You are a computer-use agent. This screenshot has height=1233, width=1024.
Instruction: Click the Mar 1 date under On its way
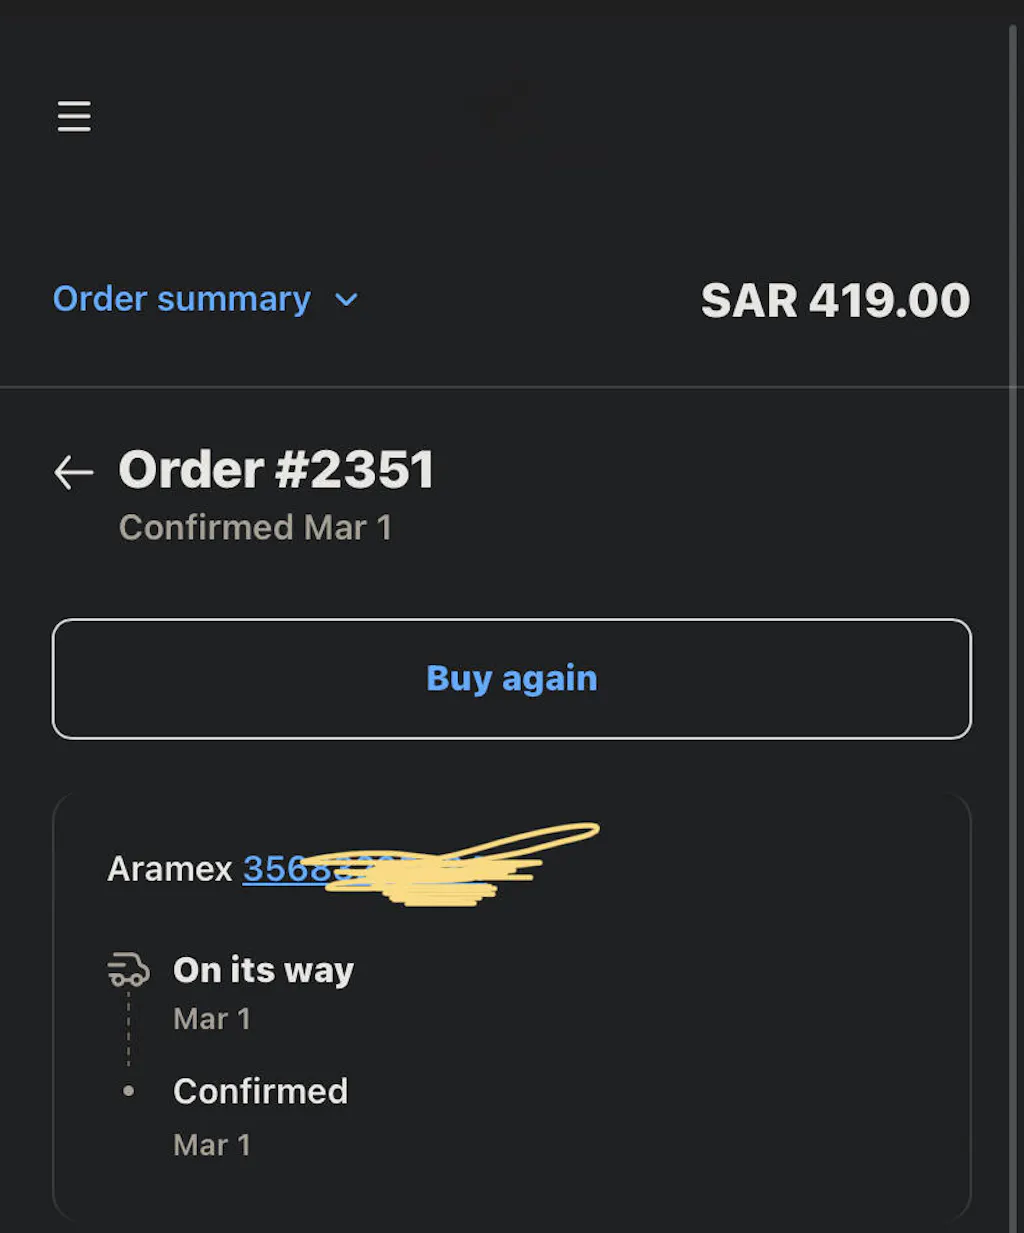[x=212, y=1019]
